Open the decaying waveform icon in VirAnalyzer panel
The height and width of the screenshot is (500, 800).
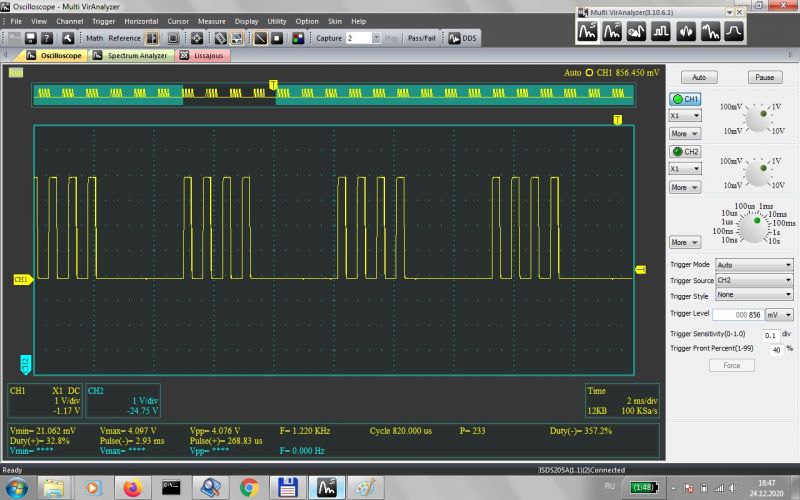(710, 32)
